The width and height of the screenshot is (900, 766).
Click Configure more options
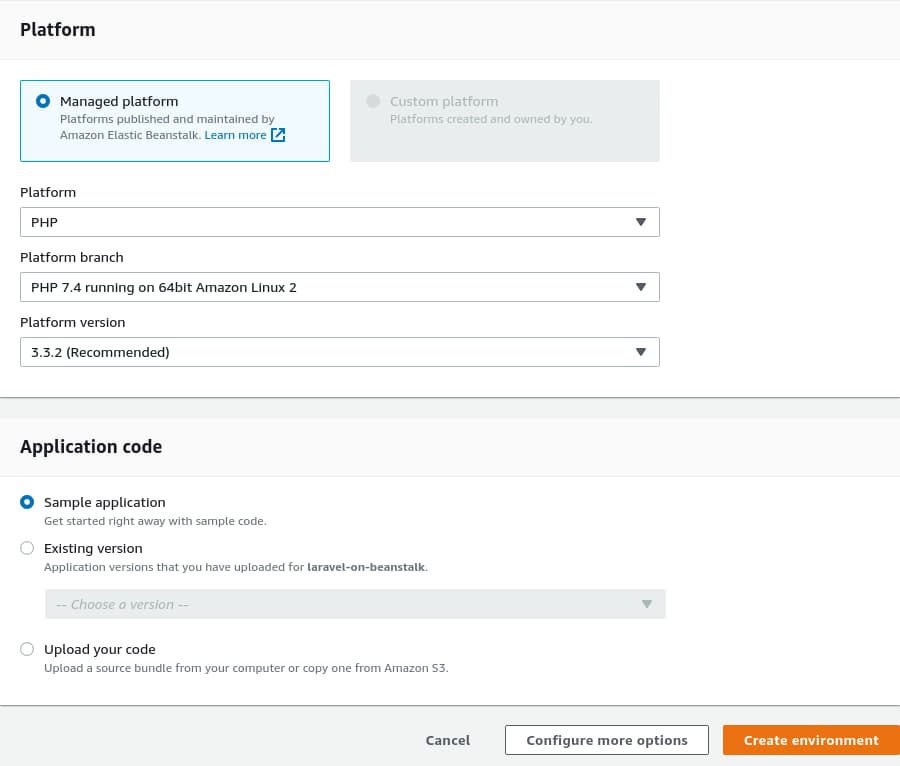606,740
